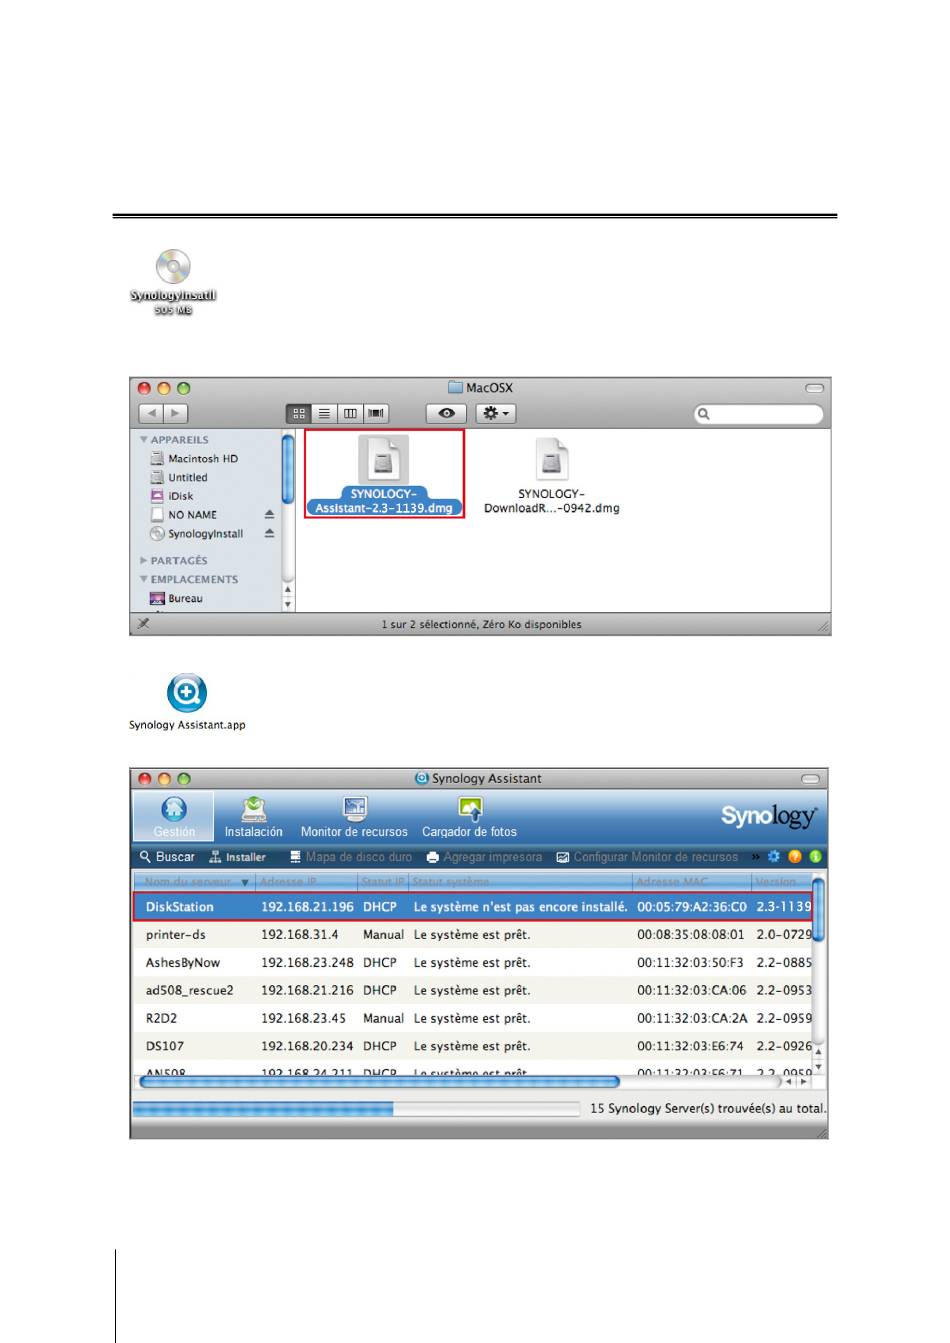The height and width of the screenshot is (1343, 950).
Task: Select the DS107 server row
Action: coord(472,1046)
